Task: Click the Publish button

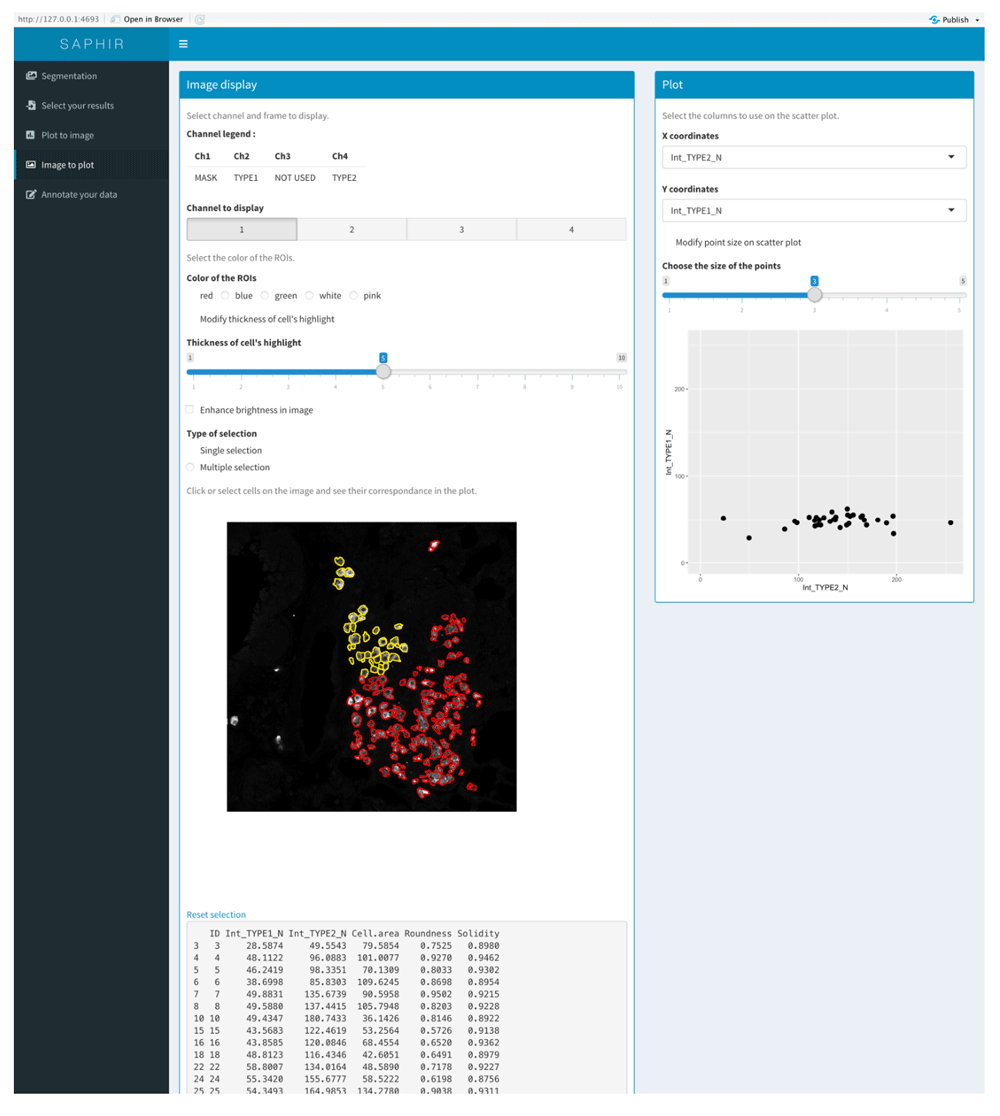Action: click(954, 19)
